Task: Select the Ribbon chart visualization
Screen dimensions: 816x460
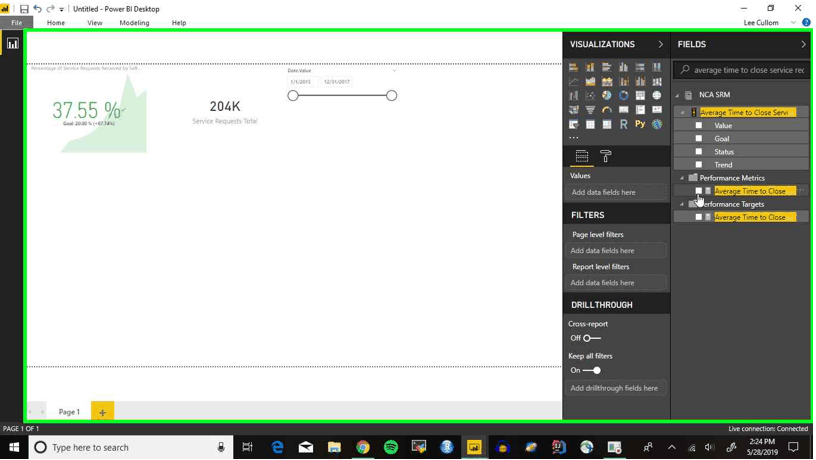Action: click(x=657, y=82)
